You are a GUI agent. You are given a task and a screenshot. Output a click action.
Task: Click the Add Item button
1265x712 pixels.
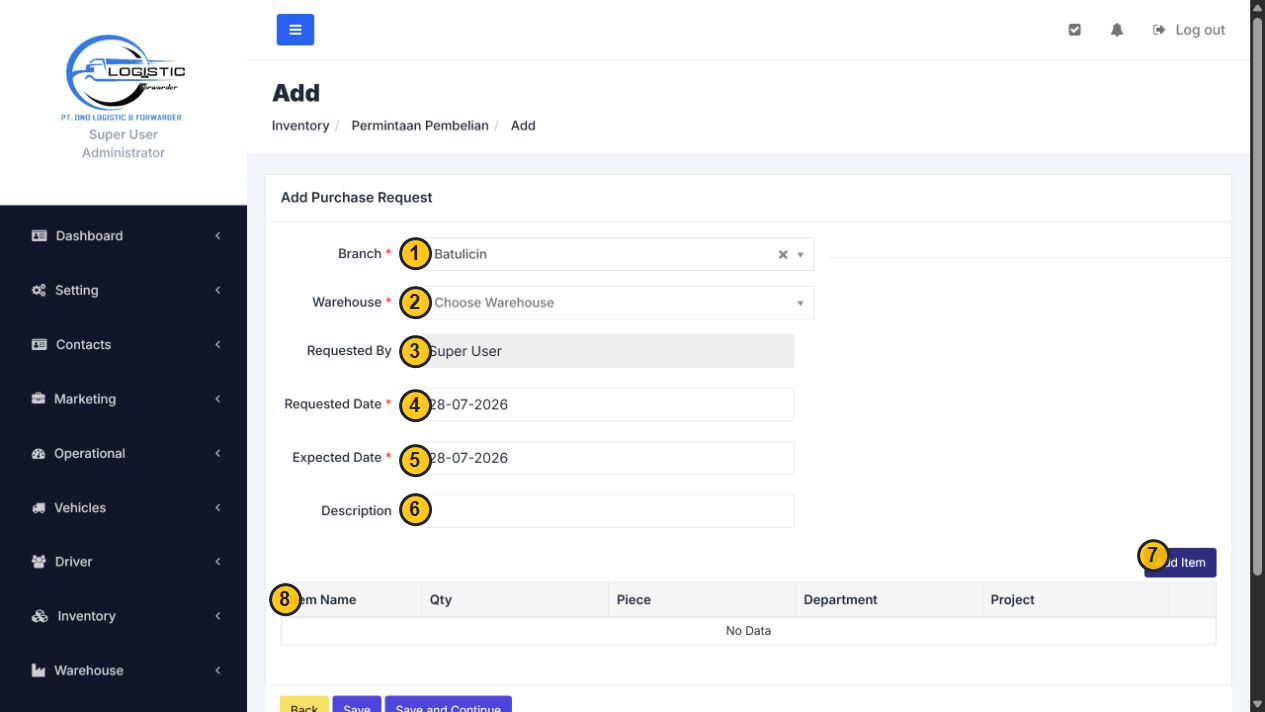point(1180,562)
